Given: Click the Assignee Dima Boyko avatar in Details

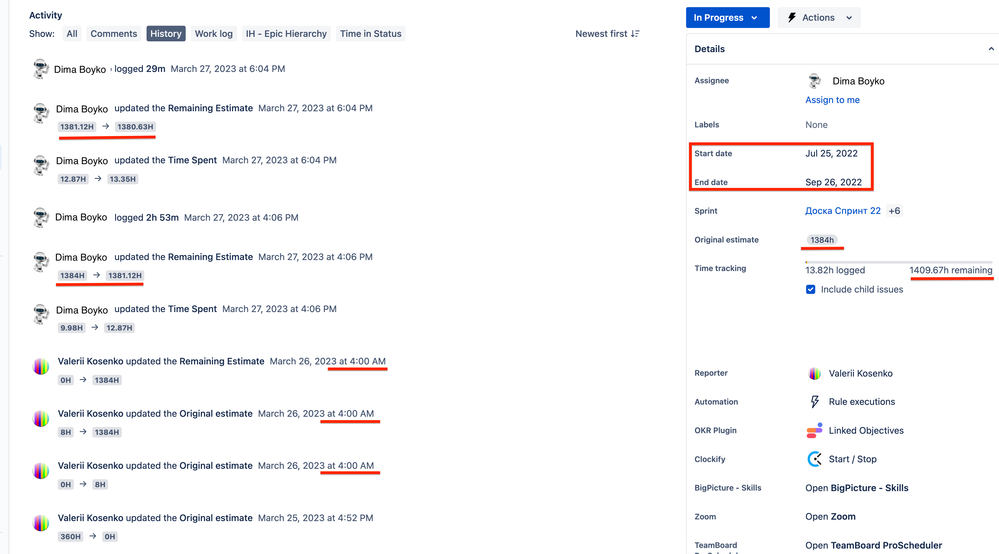Looking at the screenshot, I should (x=814, y=81).
